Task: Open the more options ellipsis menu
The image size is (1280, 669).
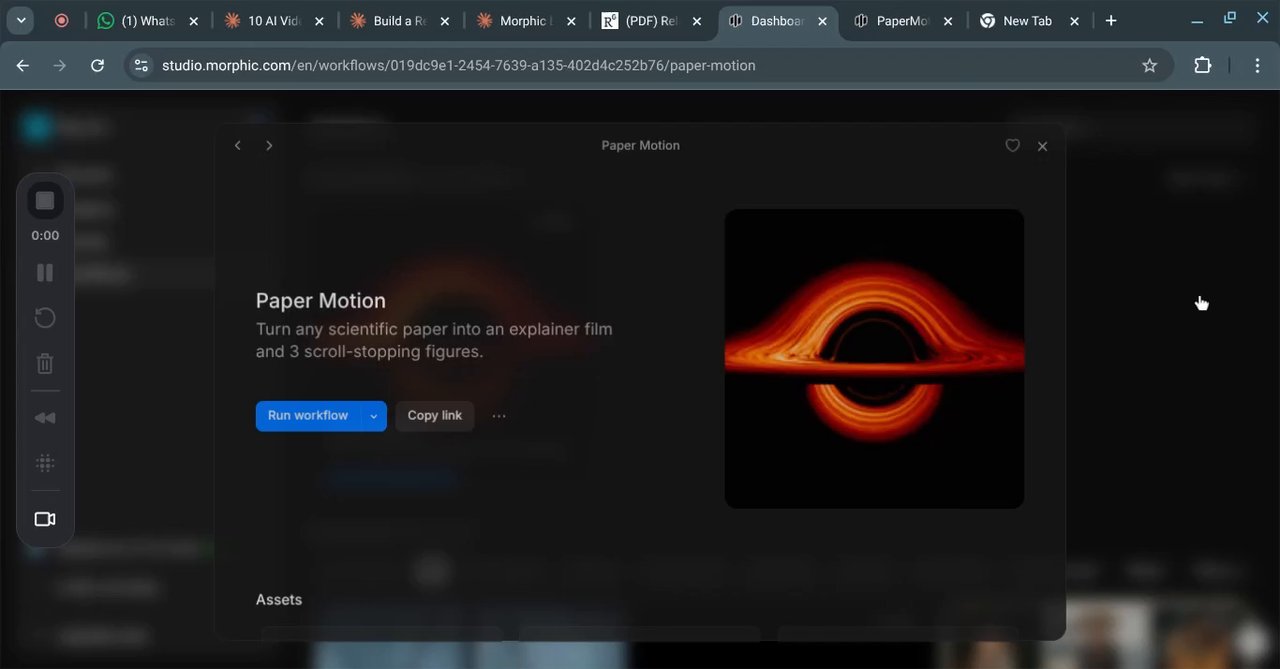Action: click(x=499, y=416)
